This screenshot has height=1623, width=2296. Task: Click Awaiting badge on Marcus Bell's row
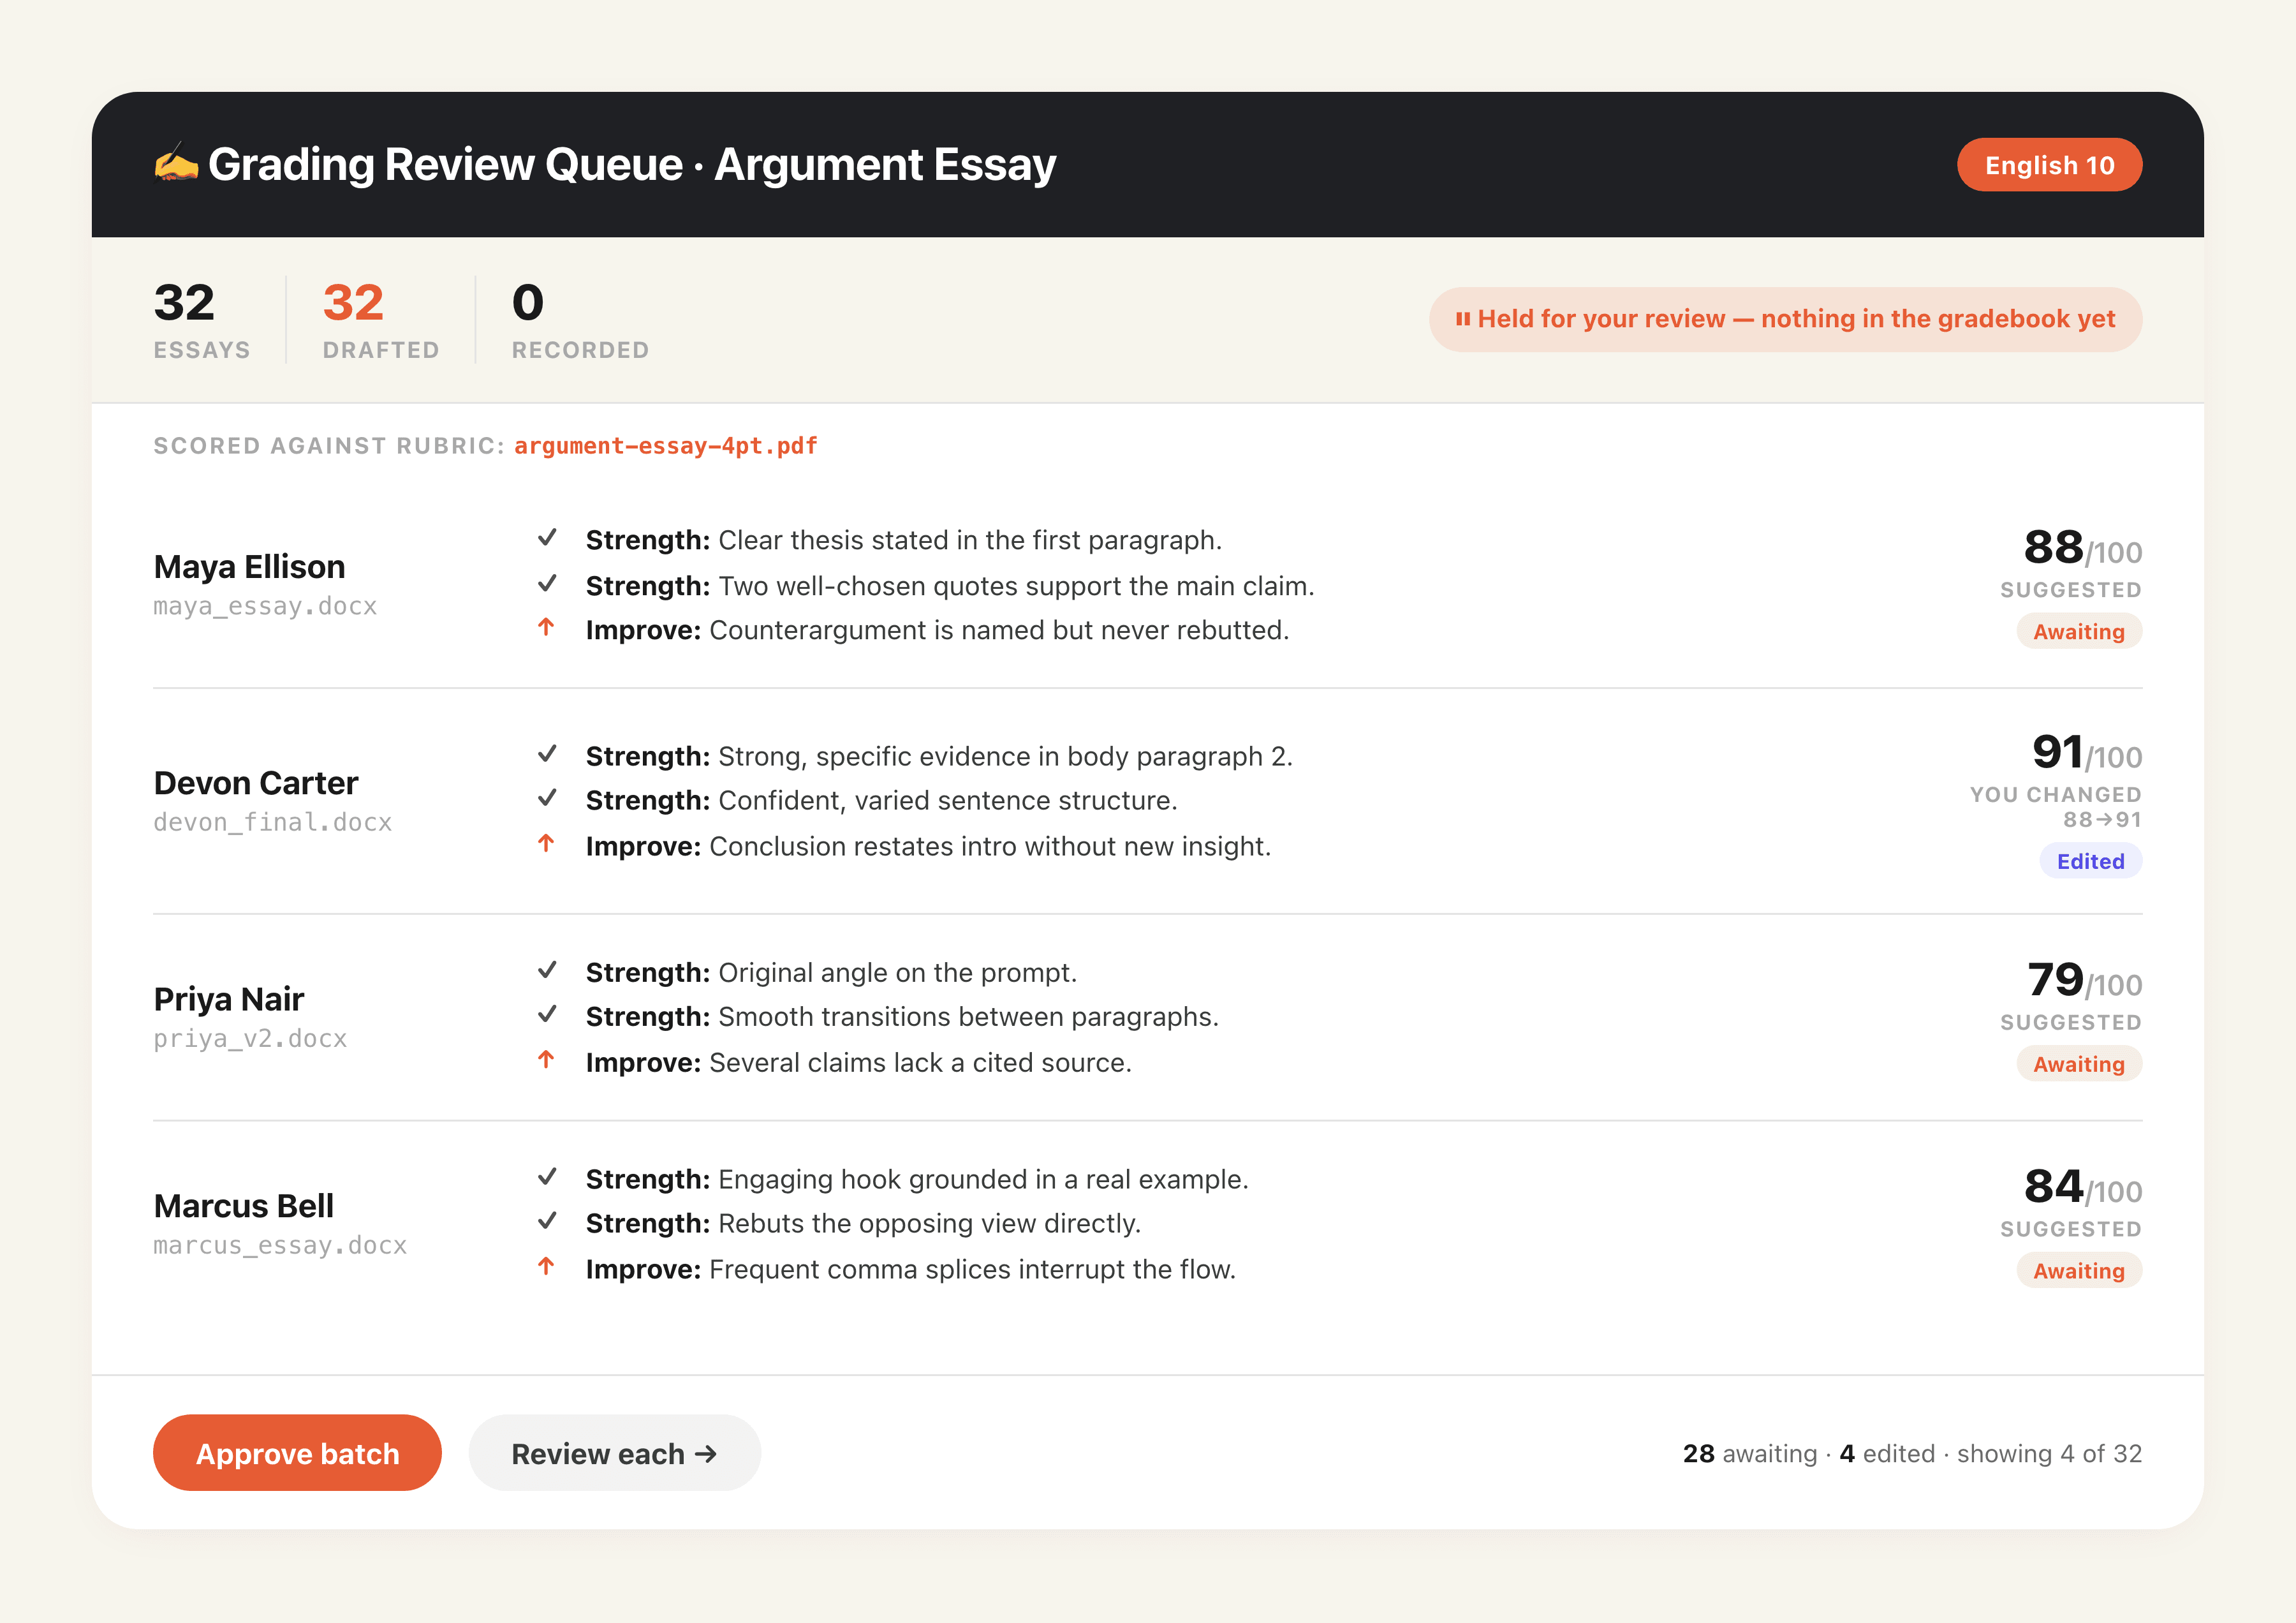tap(2079, 1271)
